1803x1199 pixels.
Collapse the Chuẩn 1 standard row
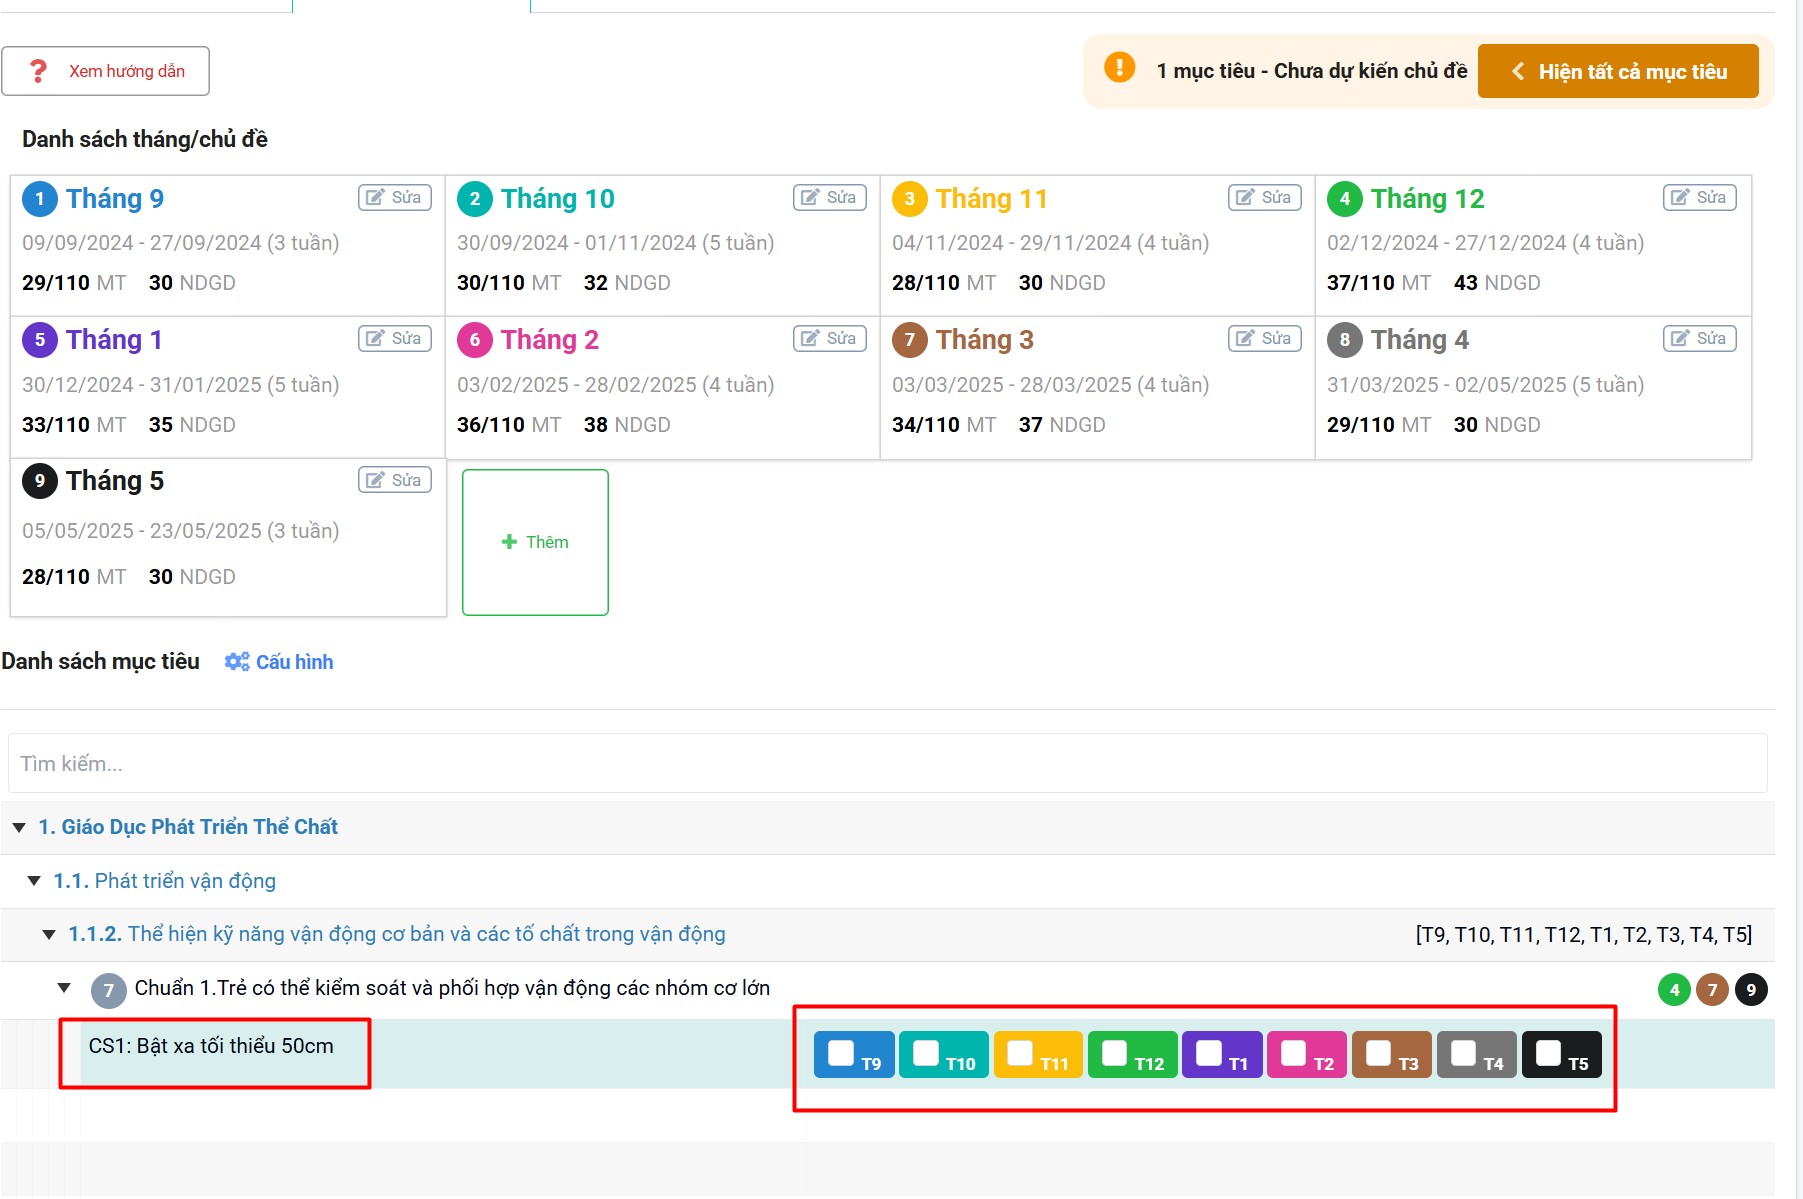click(x=64, y=988)
